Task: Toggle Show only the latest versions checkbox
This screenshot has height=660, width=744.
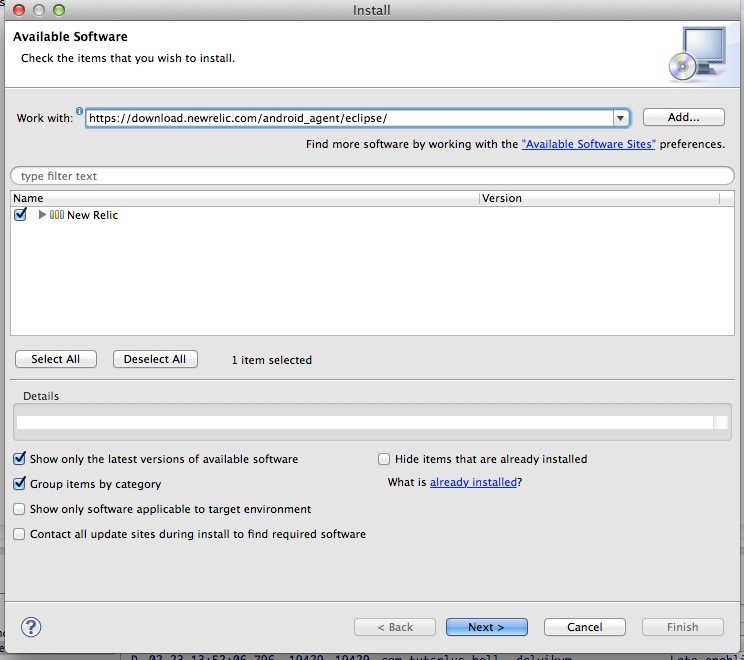Action: 19,458
